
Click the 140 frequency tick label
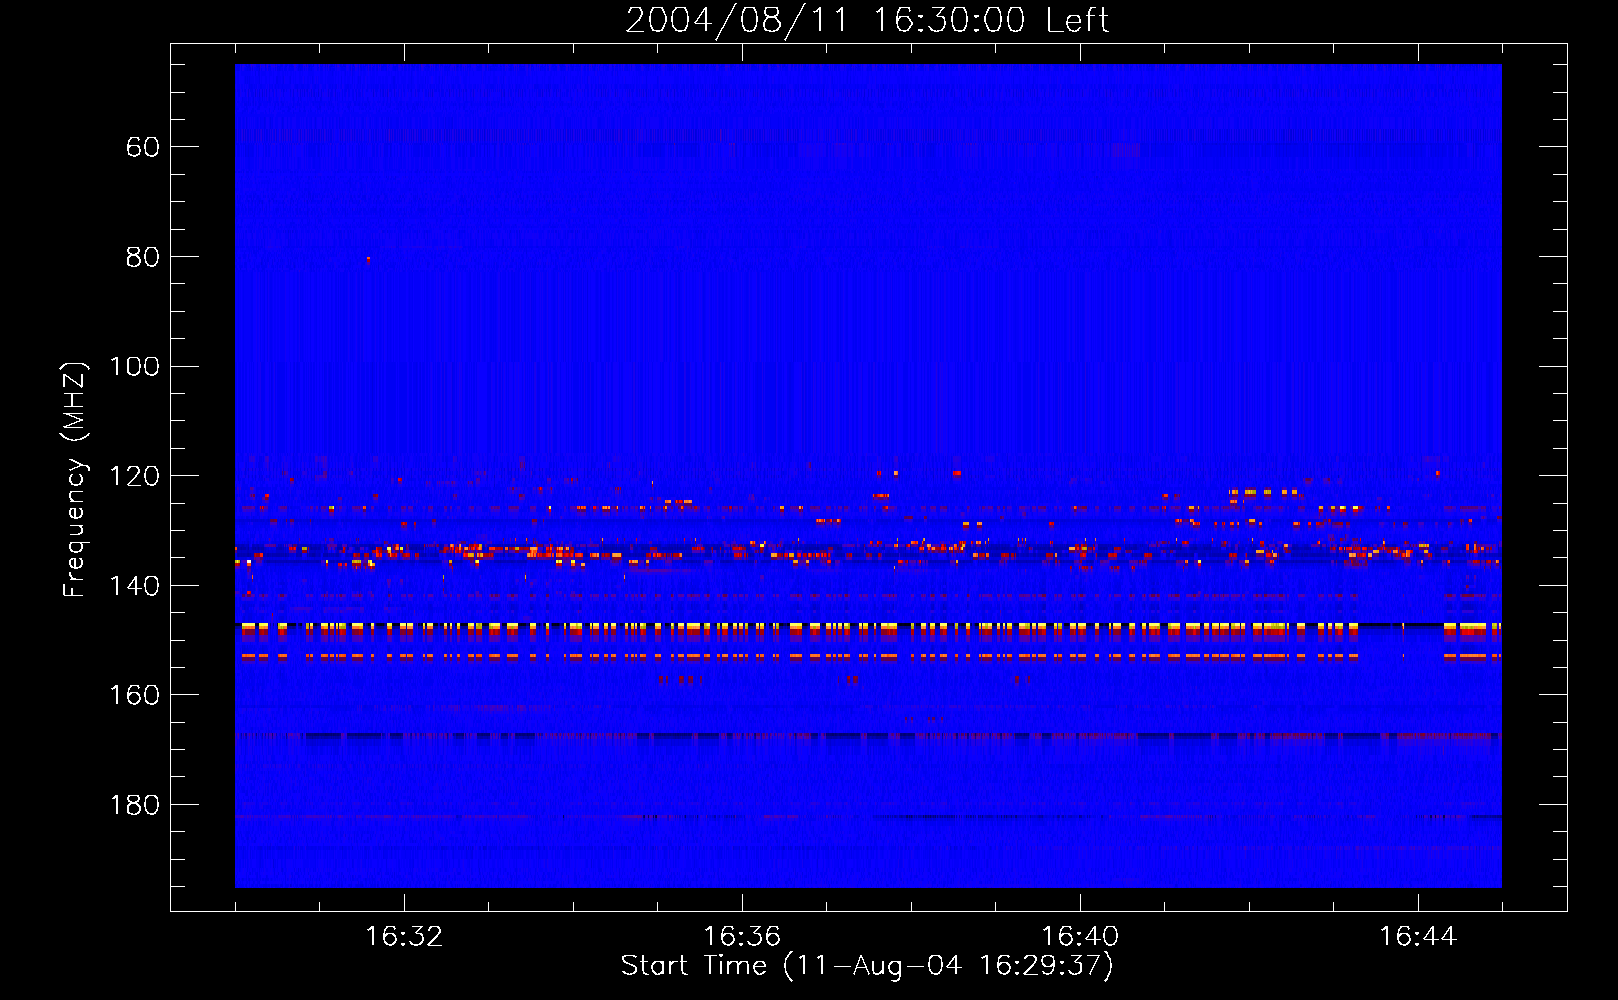(x=134, y=586)
